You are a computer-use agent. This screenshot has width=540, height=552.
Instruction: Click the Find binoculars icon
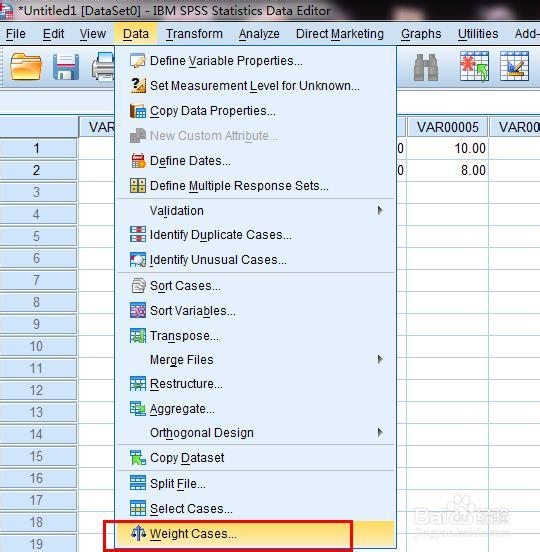click(x=426, y=67)
